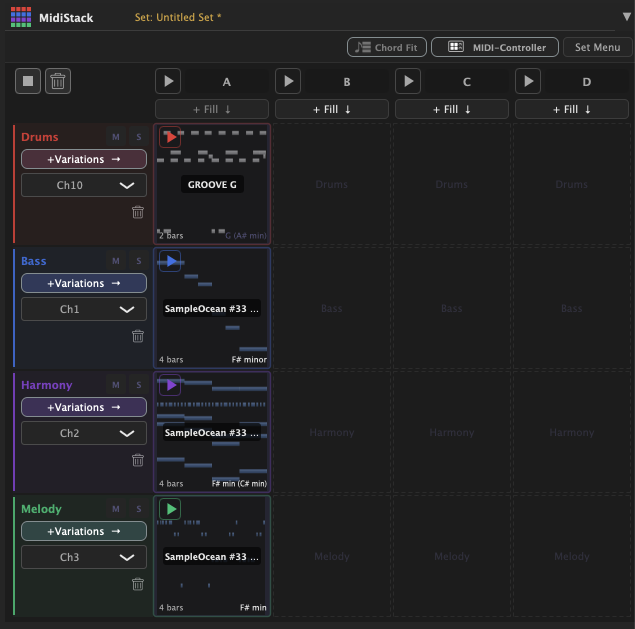Screen dimensions: 635x629
Task: Click the MidiStack colorful grid logo
Action: 21,17
